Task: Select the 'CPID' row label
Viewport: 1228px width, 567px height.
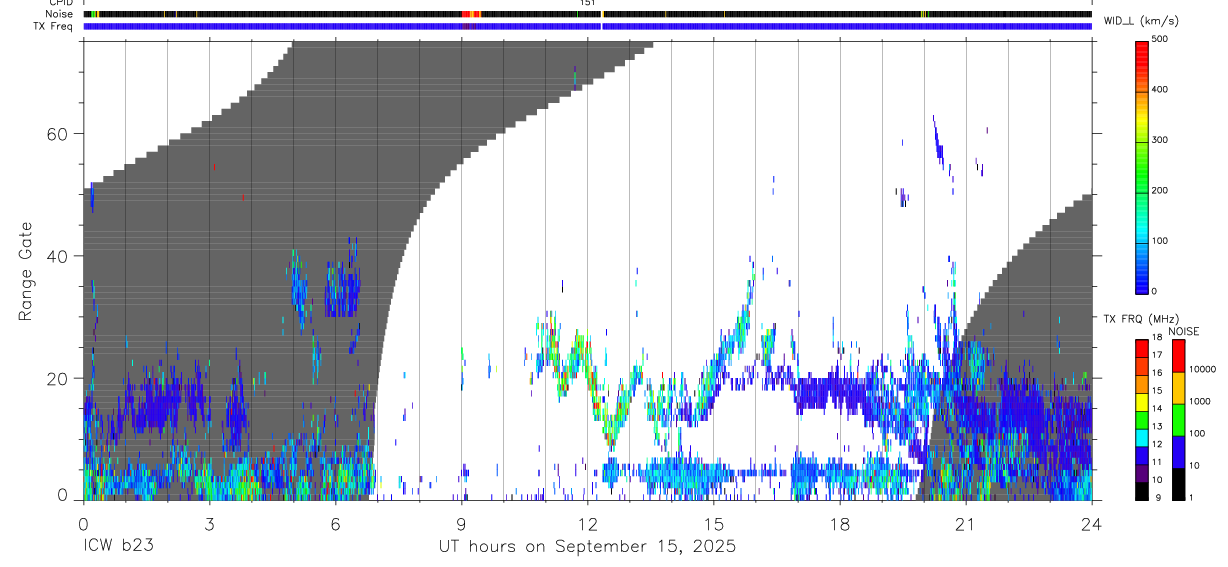Action: click(60, 3)
